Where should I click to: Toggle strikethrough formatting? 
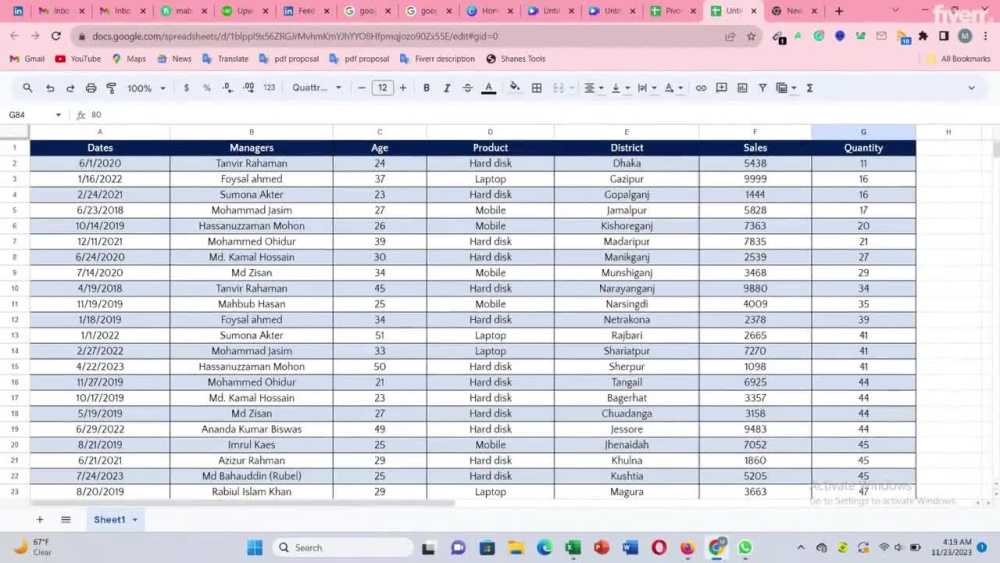click(467, 88)
